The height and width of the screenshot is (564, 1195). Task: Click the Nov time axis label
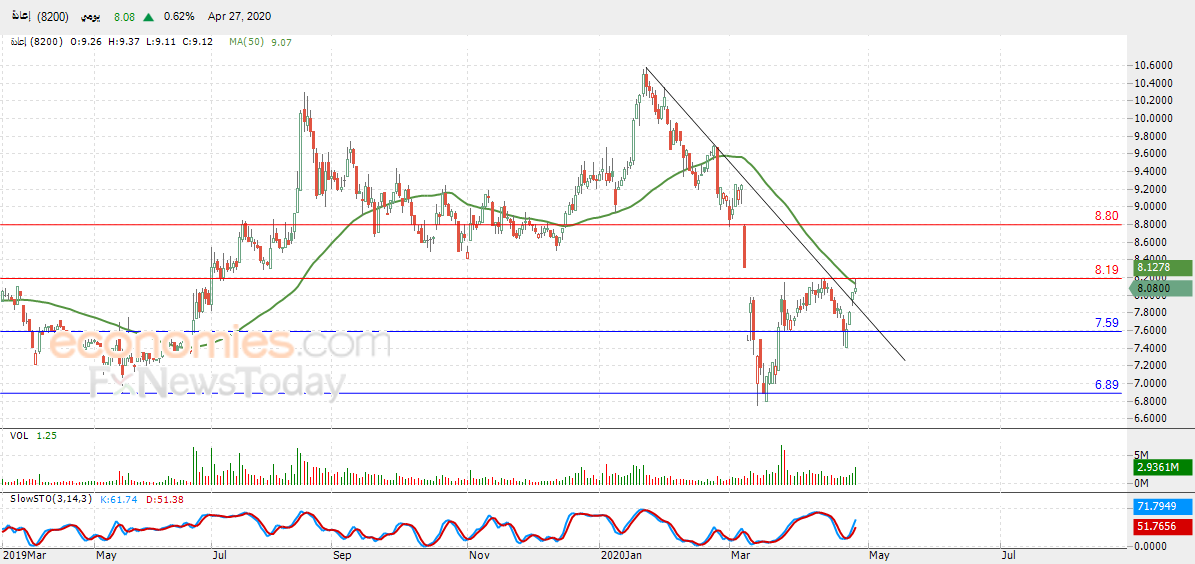(x=478, y=556)
